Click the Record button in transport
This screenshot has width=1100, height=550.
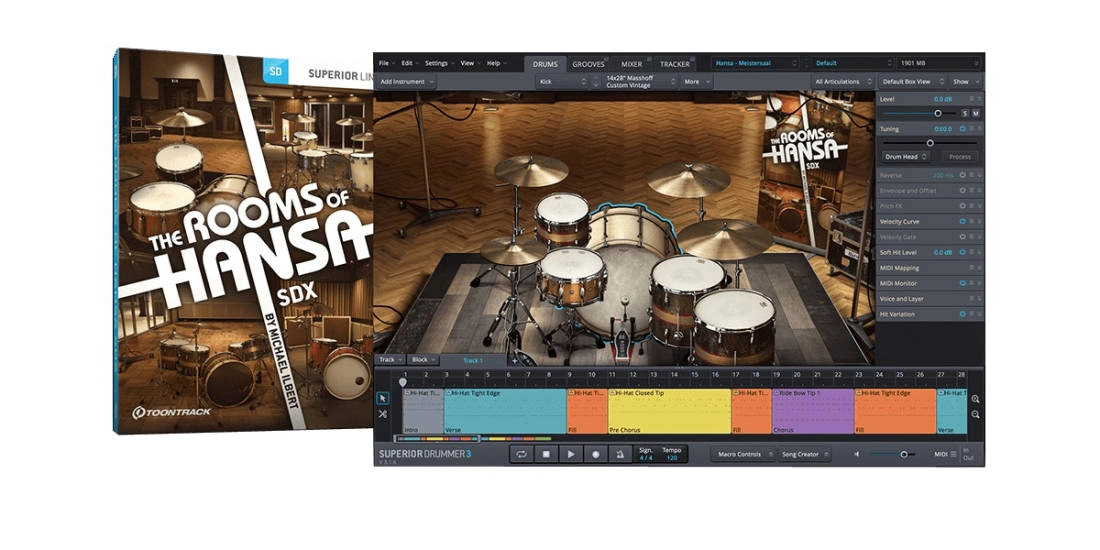[x=595, y=454]
